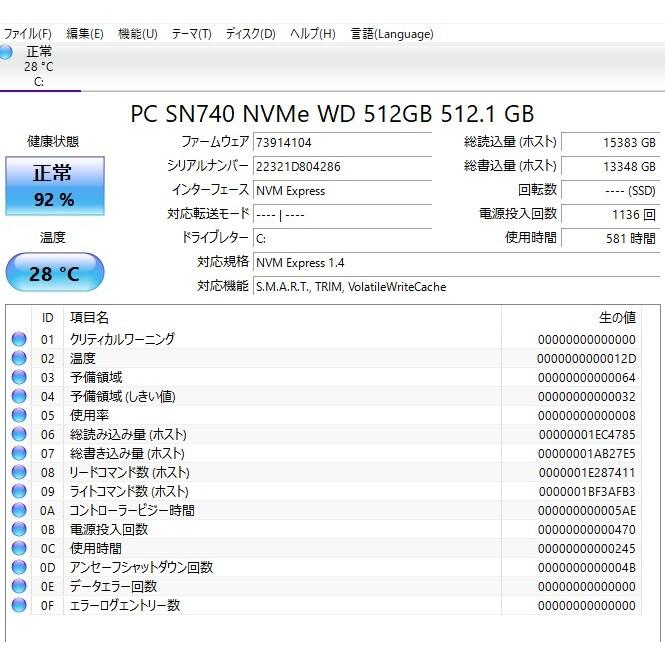Click total host writes value 13348 GB

[x=611, y=166]
